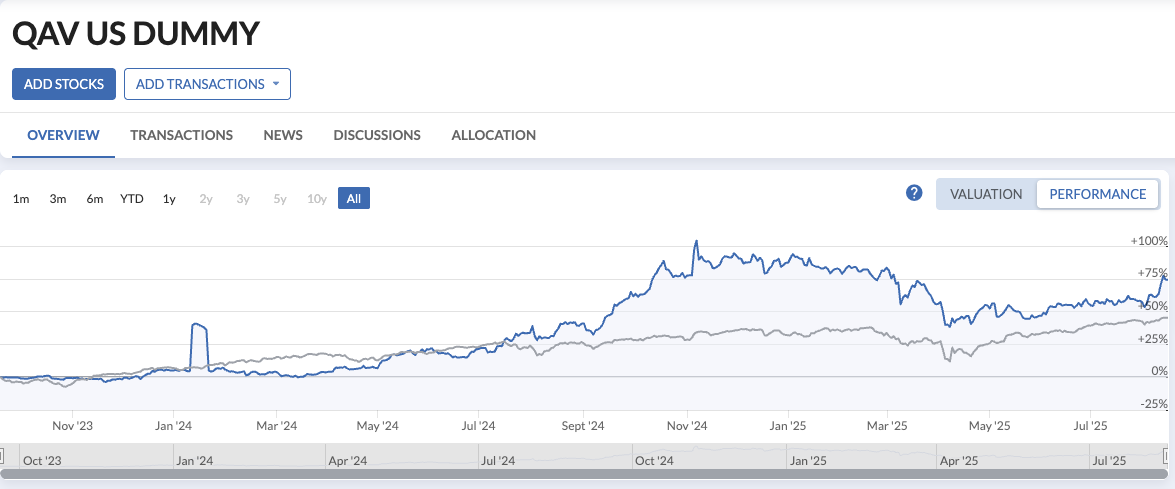Click the Oct '24 navigator label

tap(654, 461)
